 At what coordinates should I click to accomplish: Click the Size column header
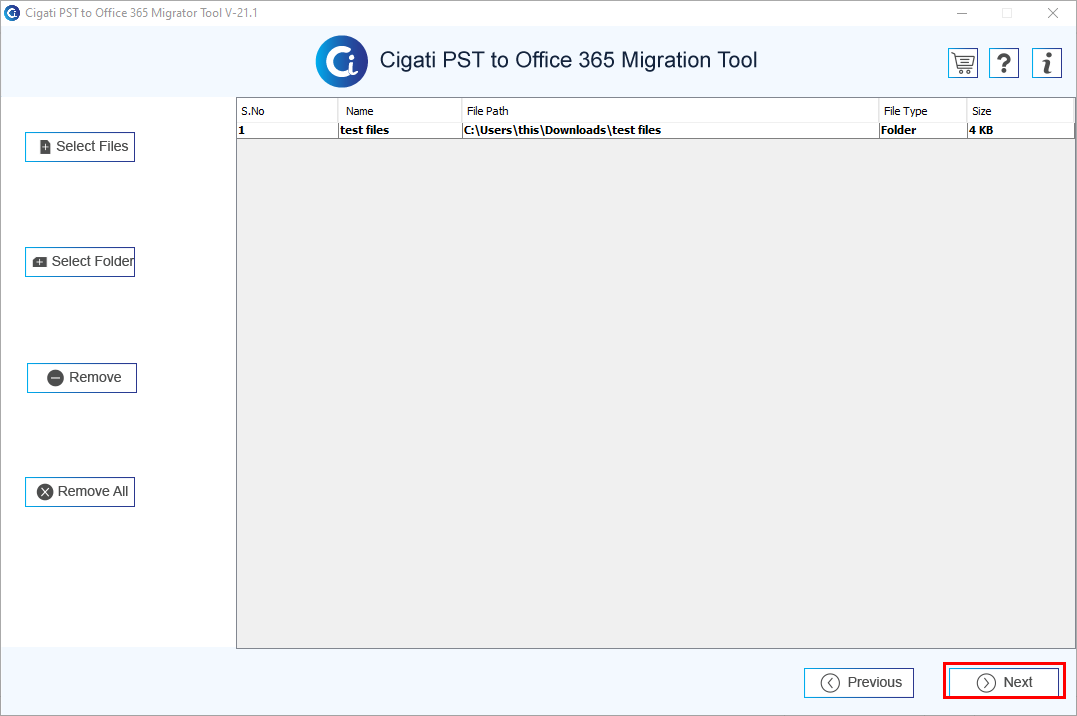pyautogui.click(x=1020, y=111)
